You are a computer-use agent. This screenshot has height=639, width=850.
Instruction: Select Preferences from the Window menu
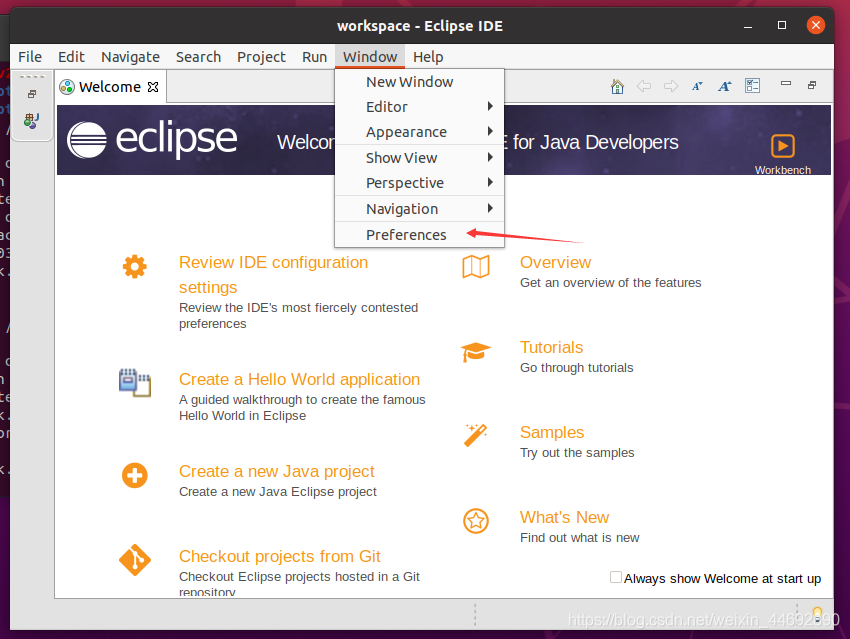(406, 234)
